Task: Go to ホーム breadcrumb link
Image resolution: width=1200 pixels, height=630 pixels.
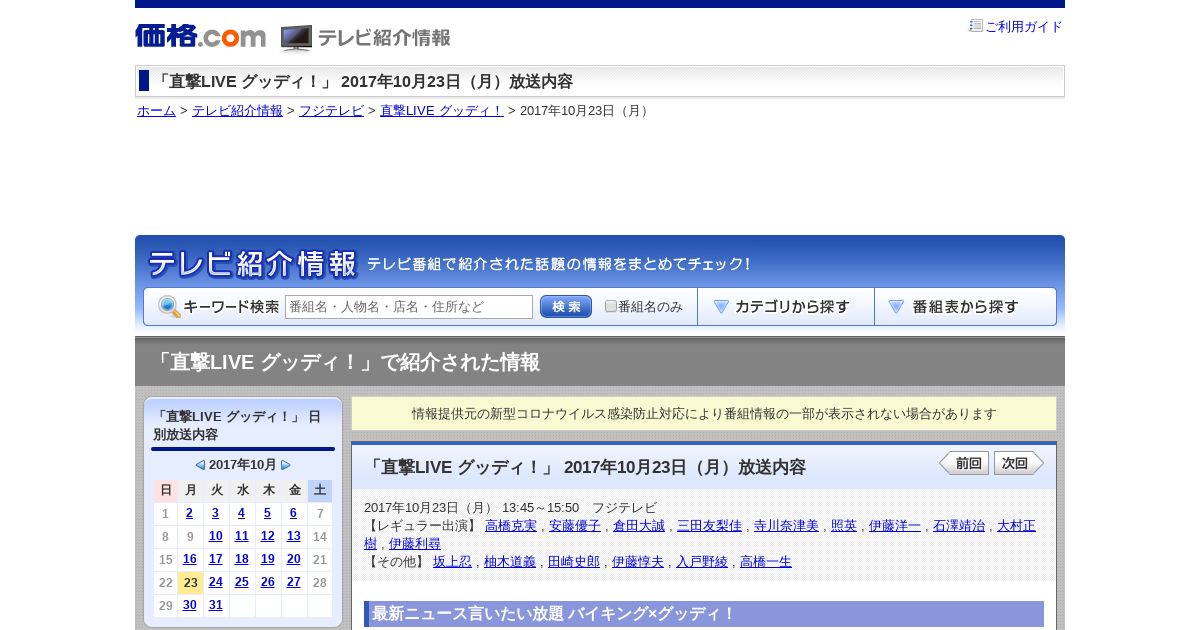Action: (156, 111)
